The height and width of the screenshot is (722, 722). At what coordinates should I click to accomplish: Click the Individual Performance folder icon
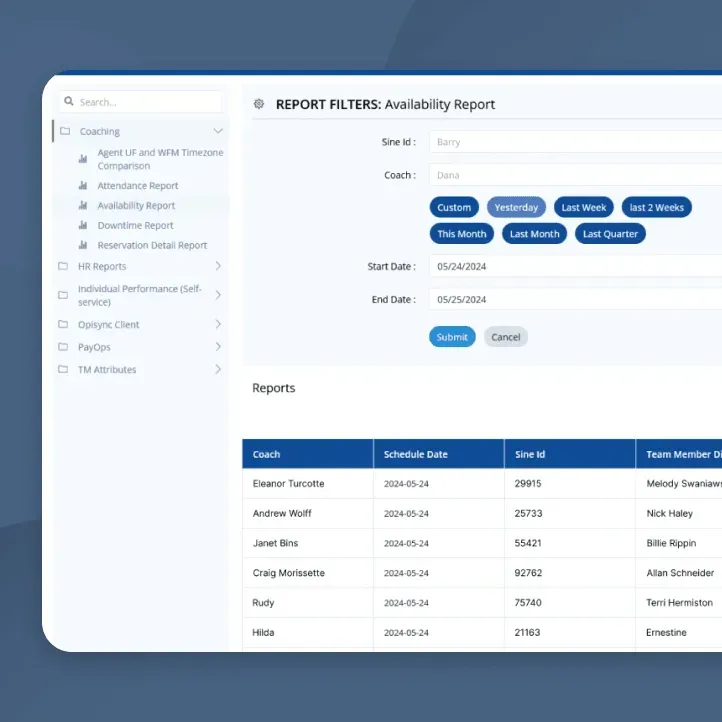63,295
